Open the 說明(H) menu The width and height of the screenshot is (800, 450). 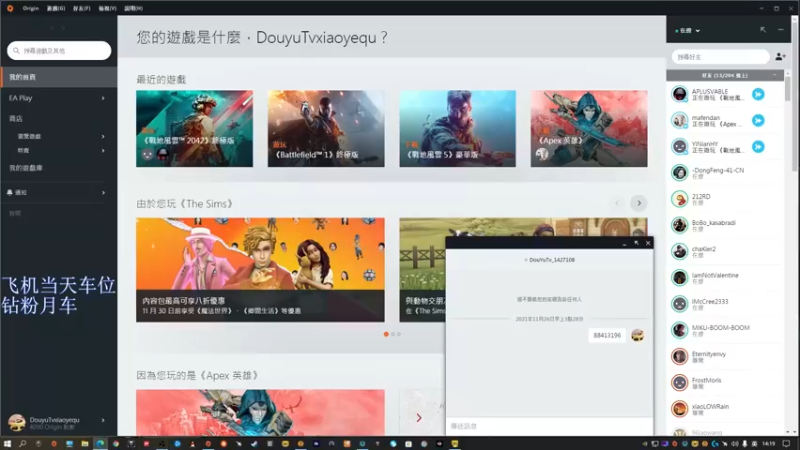pyautogui.click(x=133, y=8)
